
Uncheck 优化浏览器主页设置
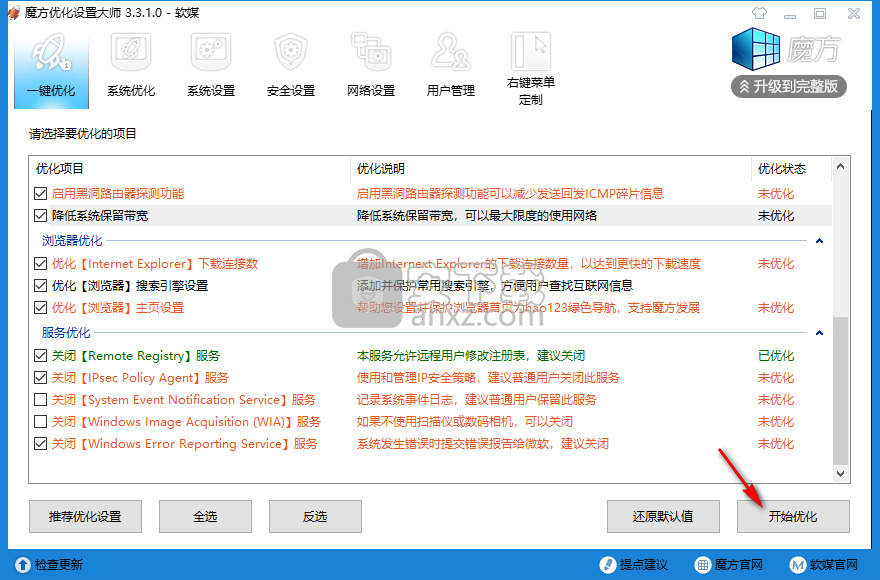[x=40, y=308]
